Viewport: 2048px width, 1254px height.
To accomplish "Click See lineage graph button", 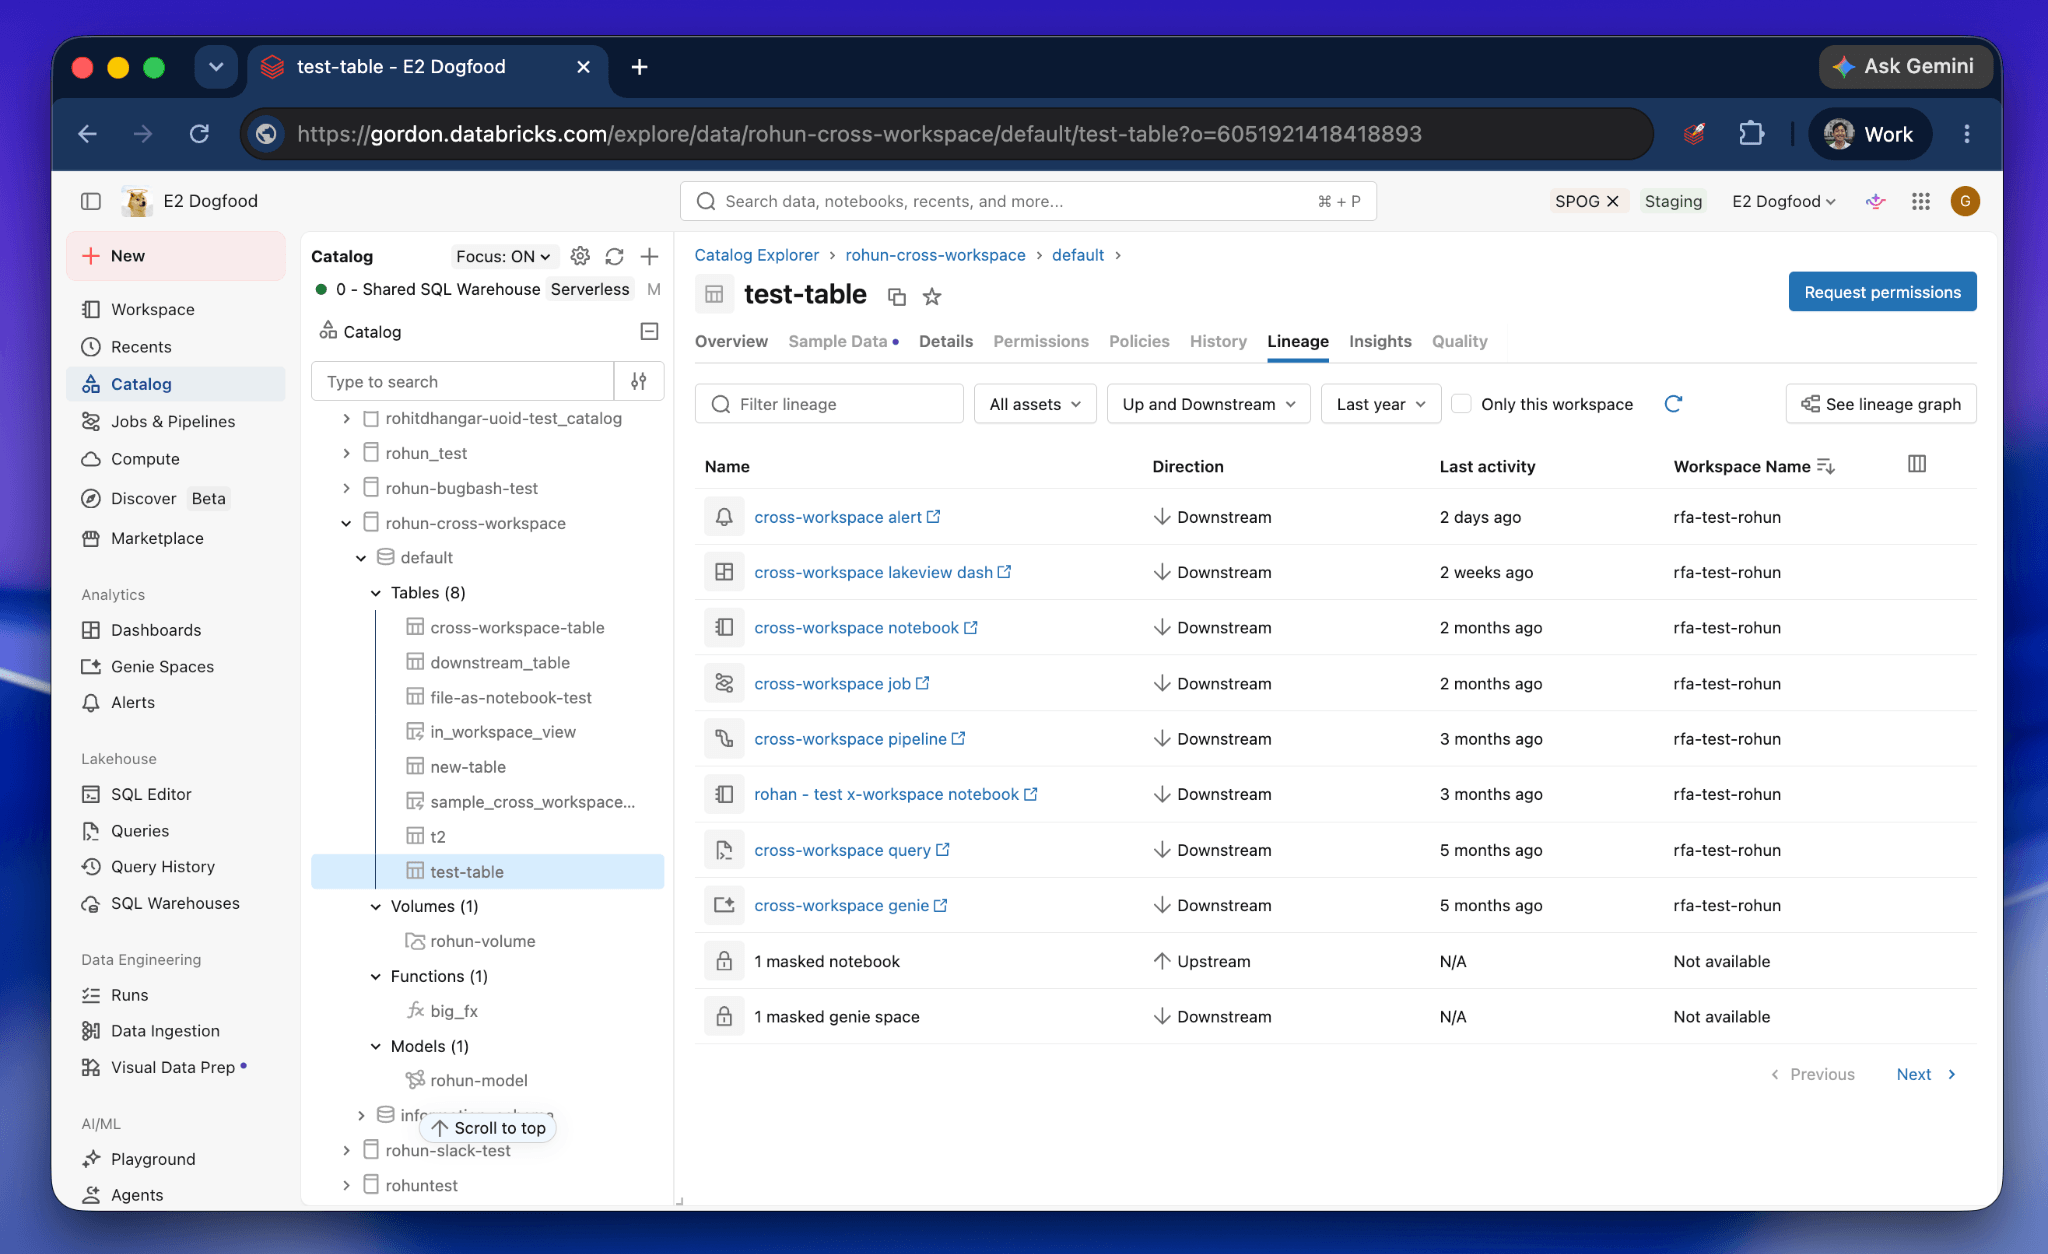I will click(x=1881, y=404).
